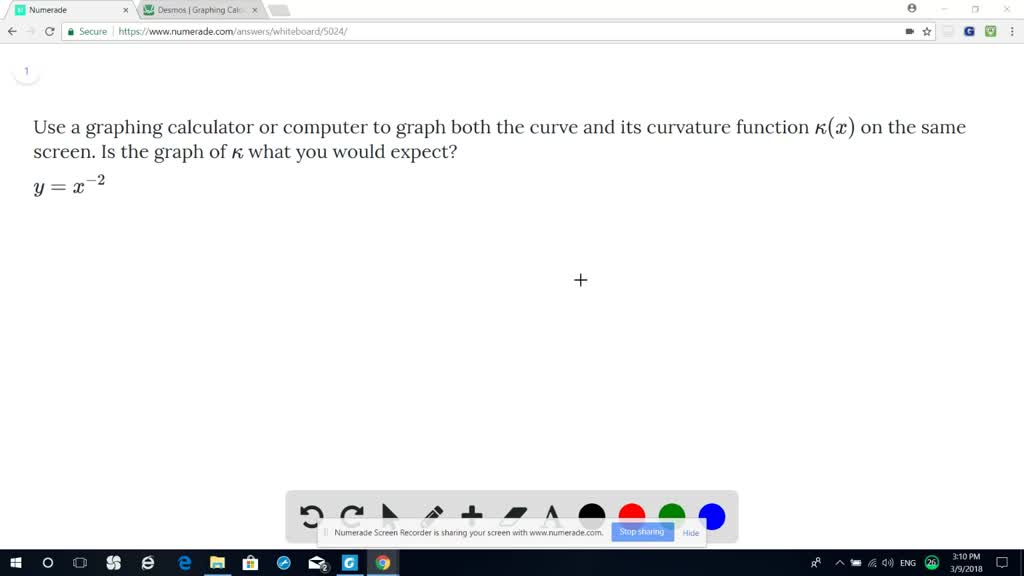Bookmark this page with the star icon

[x=927, y=31]
